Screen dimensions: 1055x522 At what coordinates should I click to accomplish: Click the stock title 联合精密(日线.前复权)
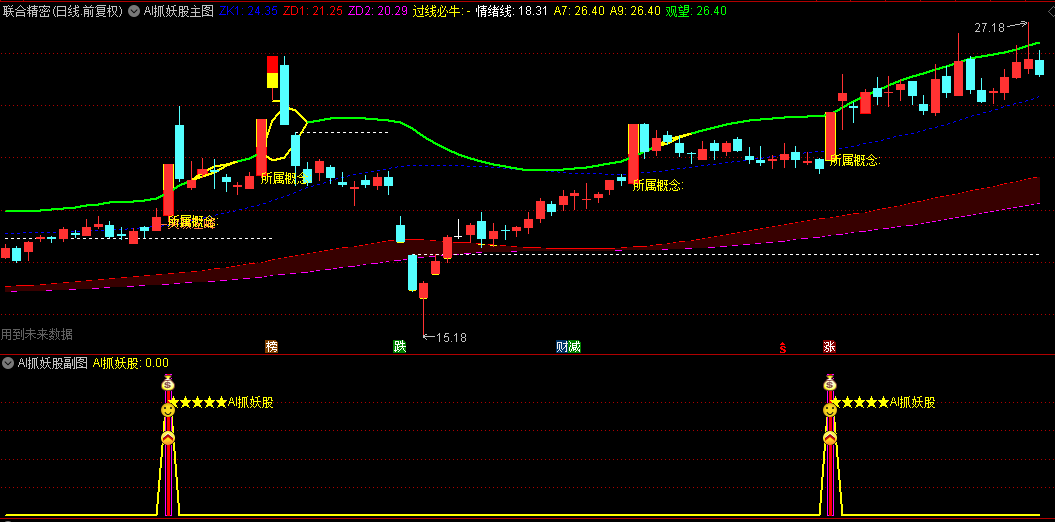[63, 11]
